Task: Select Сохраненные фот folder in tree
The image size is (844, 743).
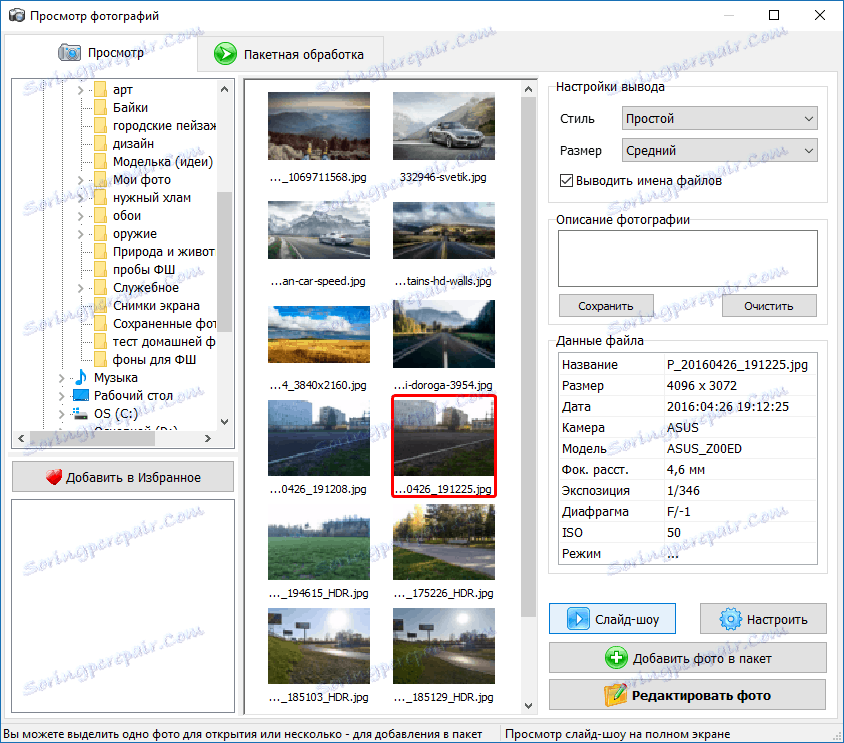Action: pyautogui.click(x=164, y=324)
